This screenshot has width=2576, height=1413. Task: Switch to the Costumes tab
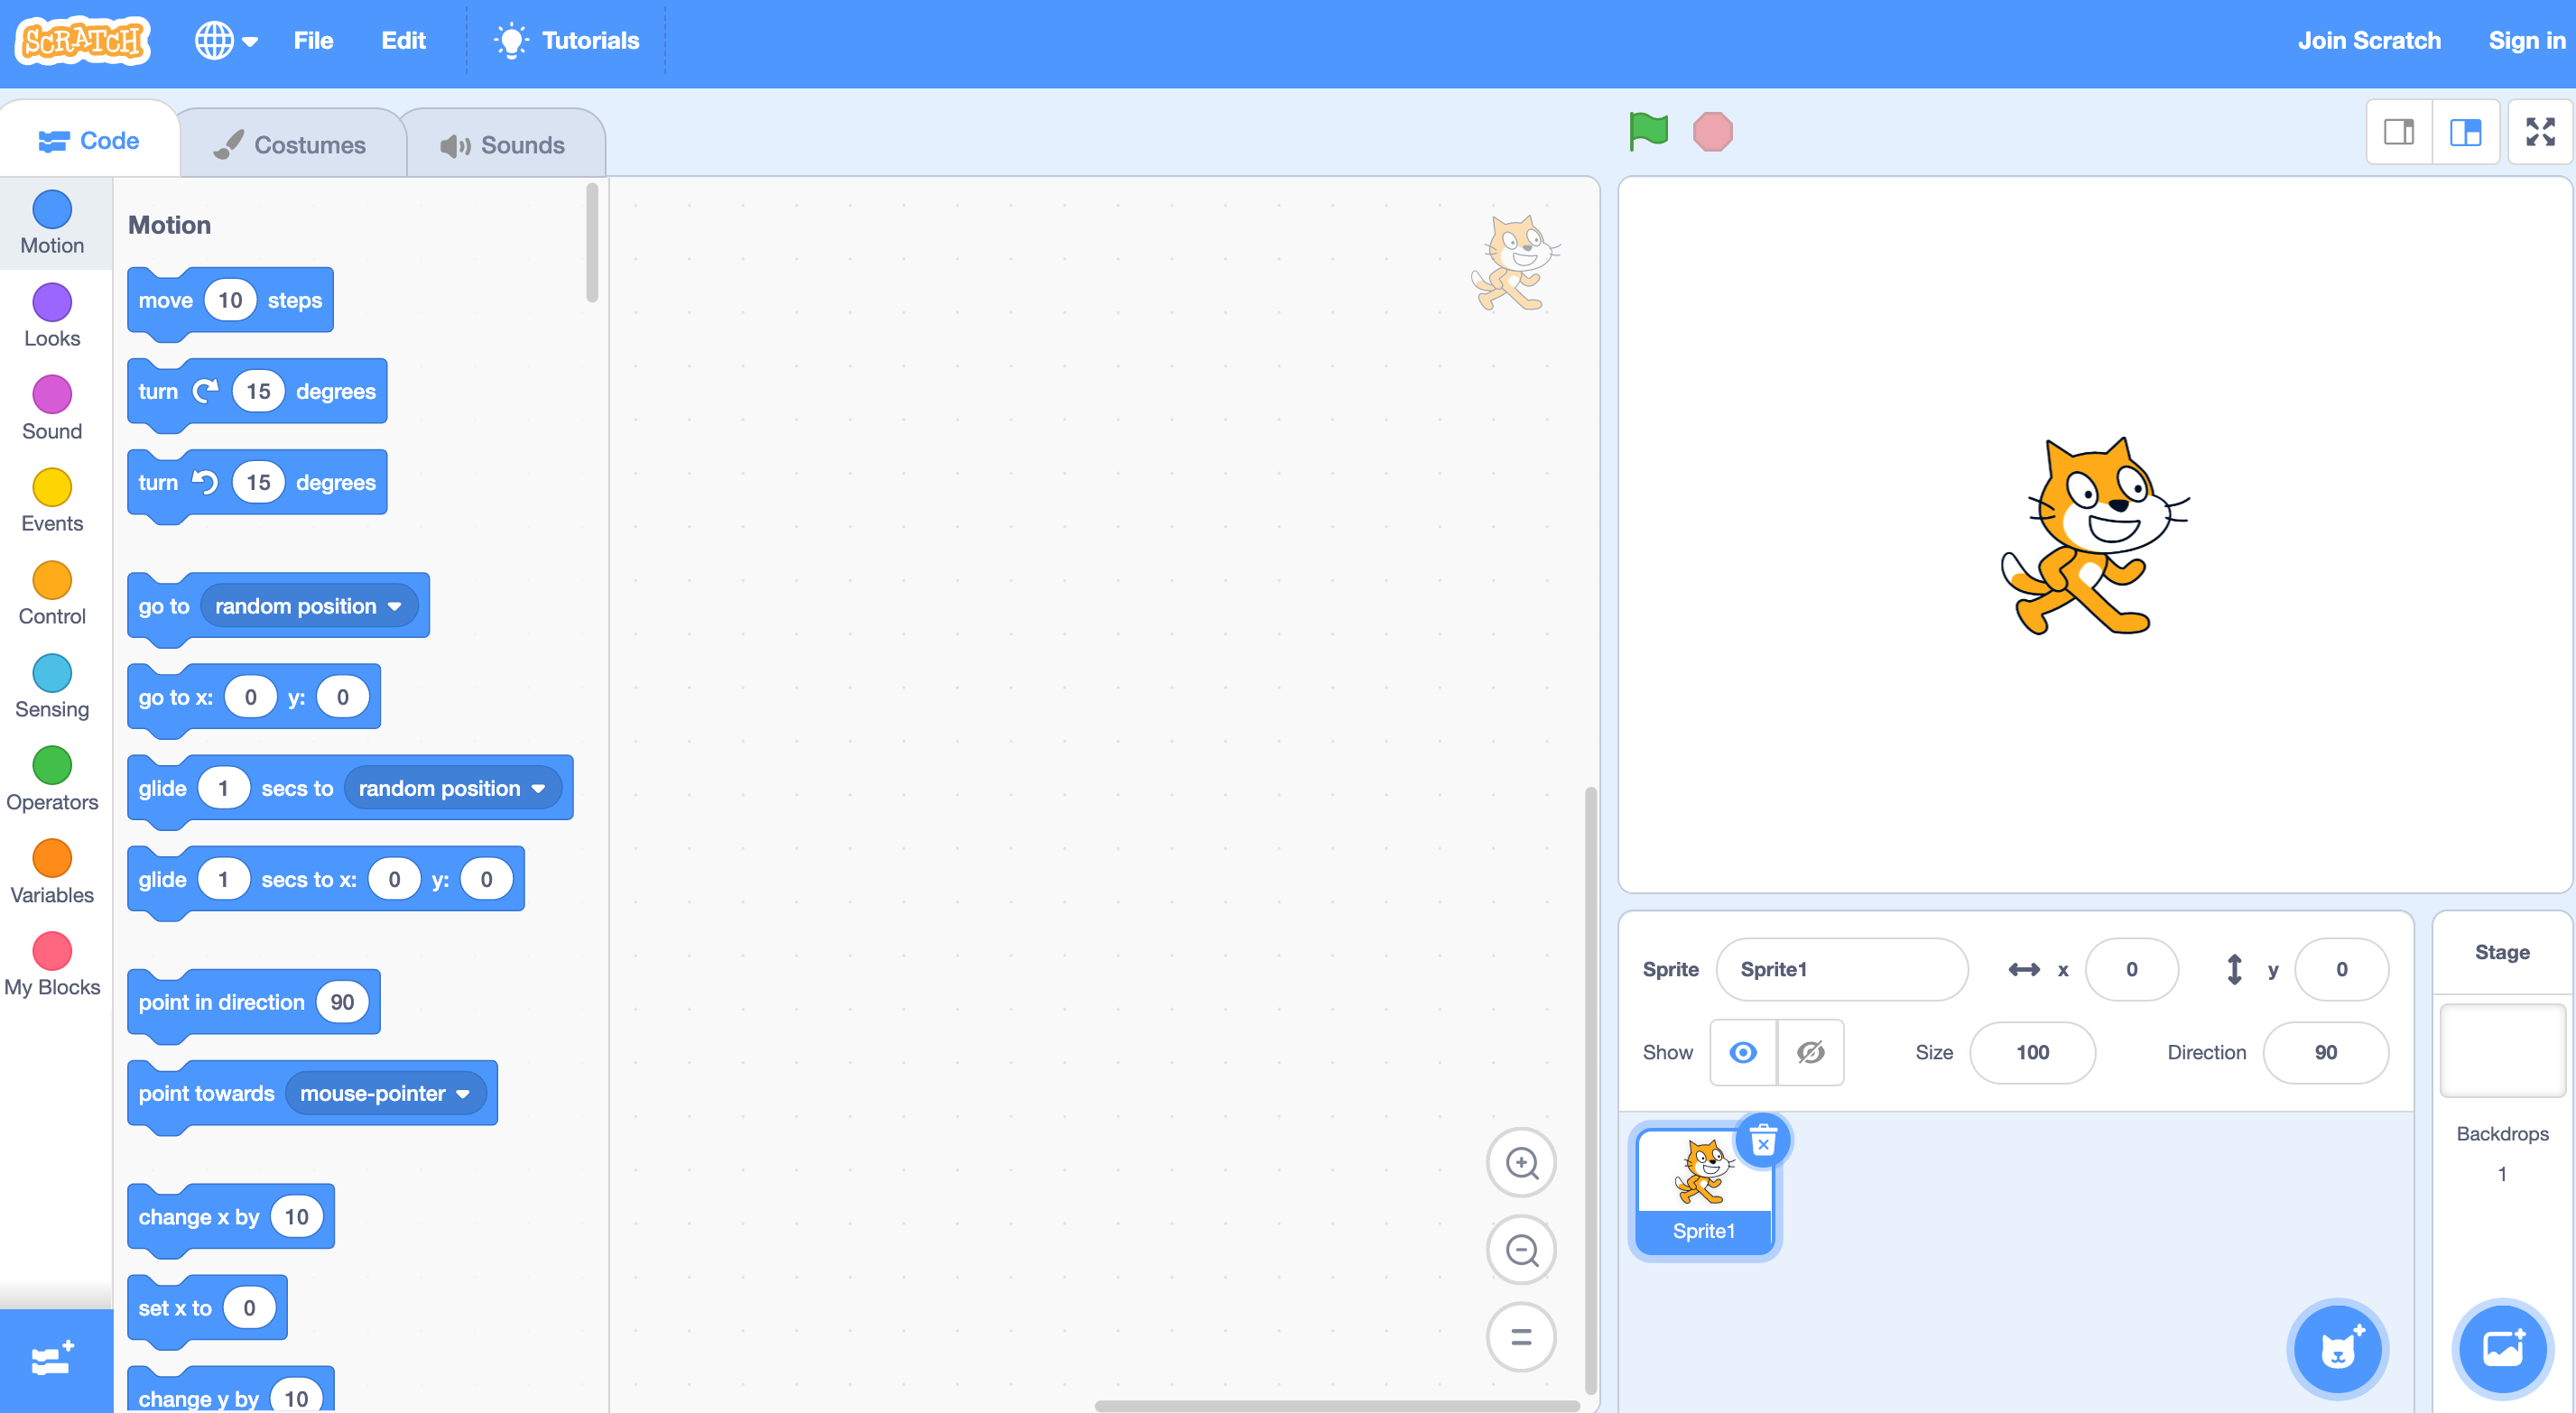(291, 143)
